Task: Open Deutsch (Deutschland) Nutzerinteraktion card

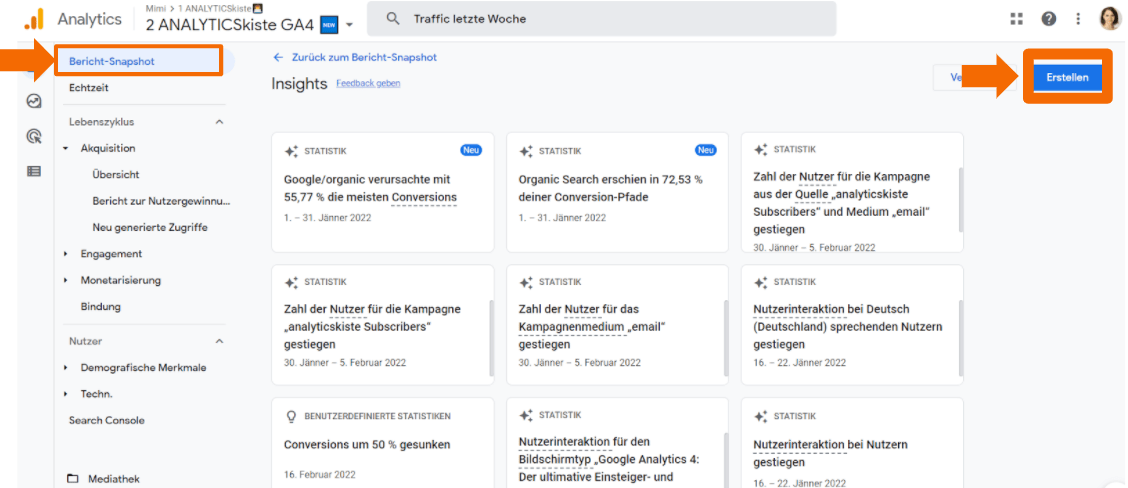Action: (x=852, y=325)
